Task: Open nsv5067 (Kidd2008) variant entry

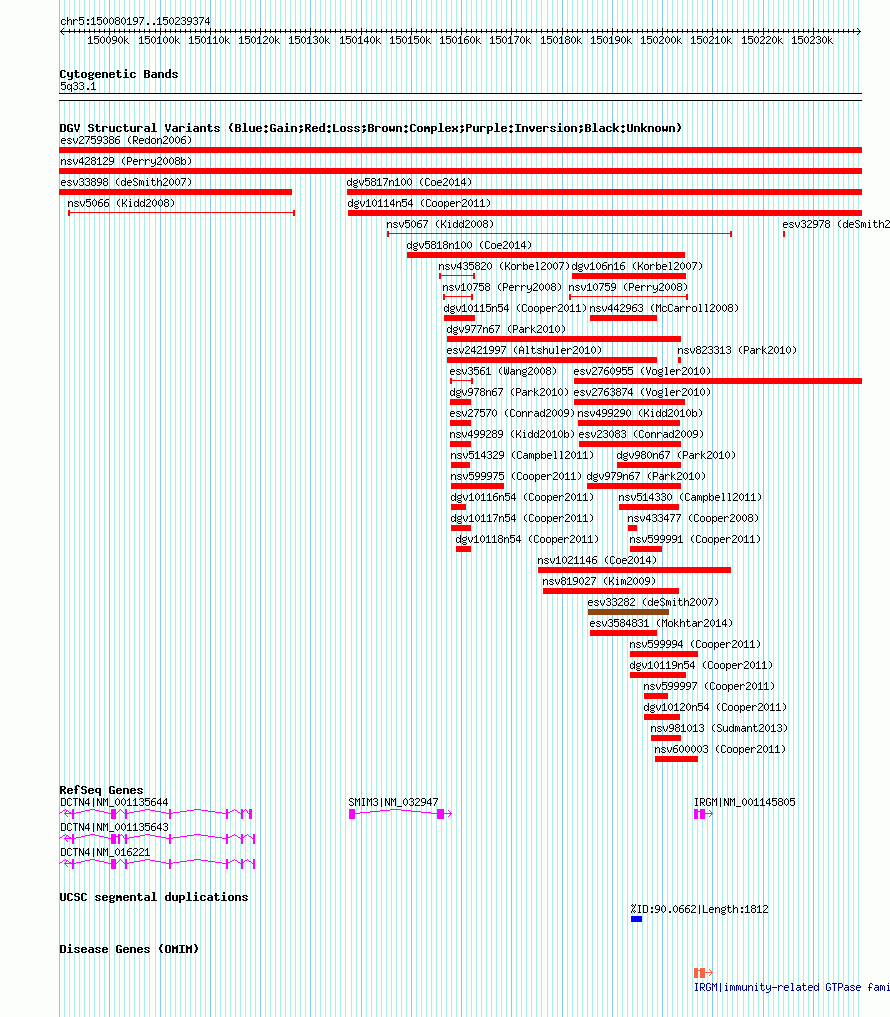Action: coord(440,224)
